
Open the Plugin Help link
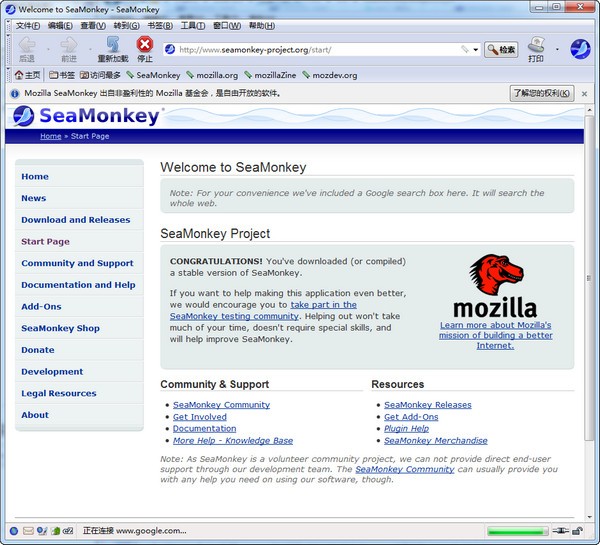(406, 429)
